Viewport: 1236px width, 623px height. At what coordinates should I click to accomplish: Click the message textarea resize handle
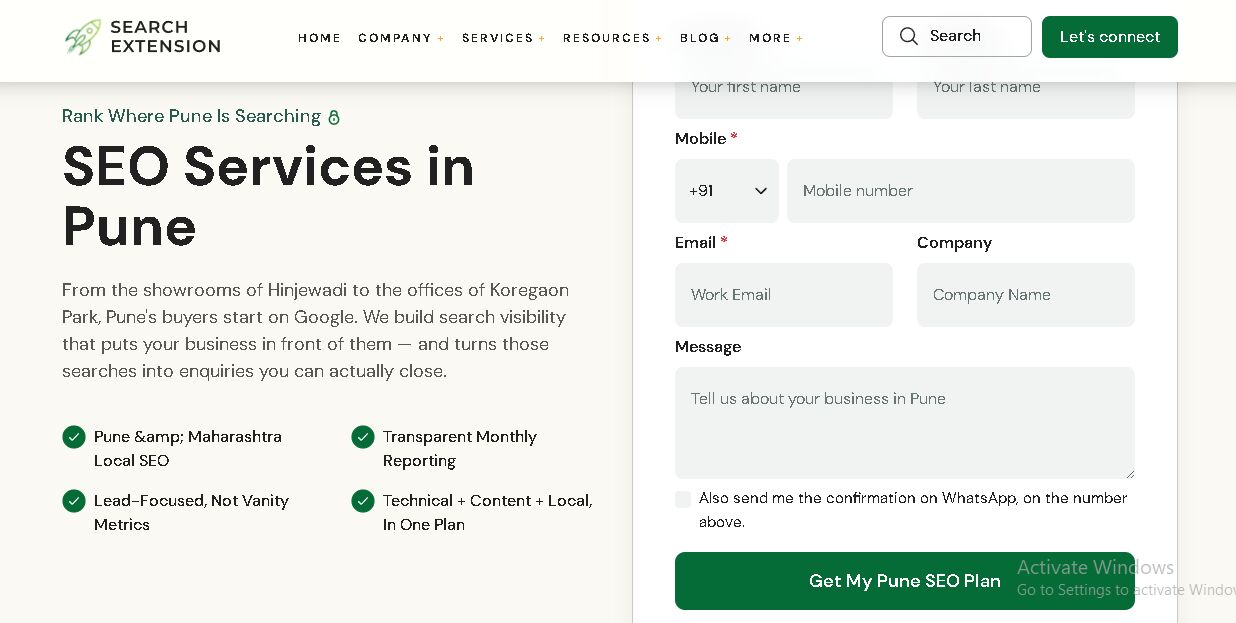point(1129,473)
